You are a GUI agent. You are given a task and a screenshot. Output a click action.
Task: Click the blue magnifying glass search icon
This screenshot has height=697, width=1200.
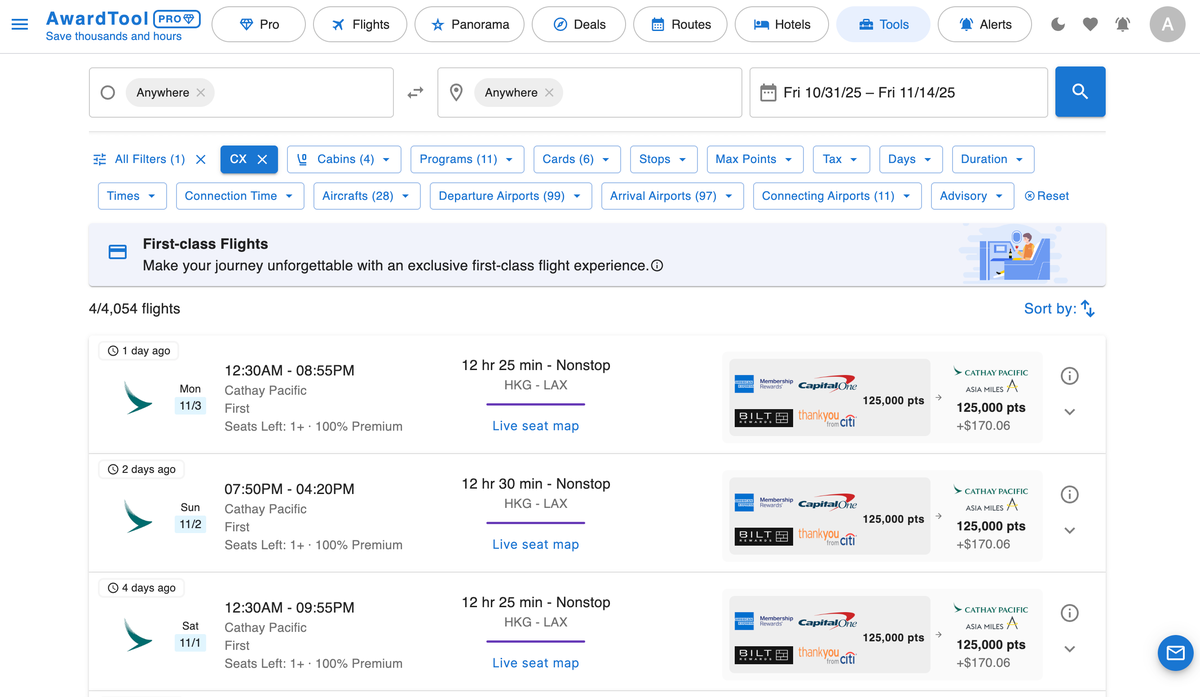click(1080, 90)
